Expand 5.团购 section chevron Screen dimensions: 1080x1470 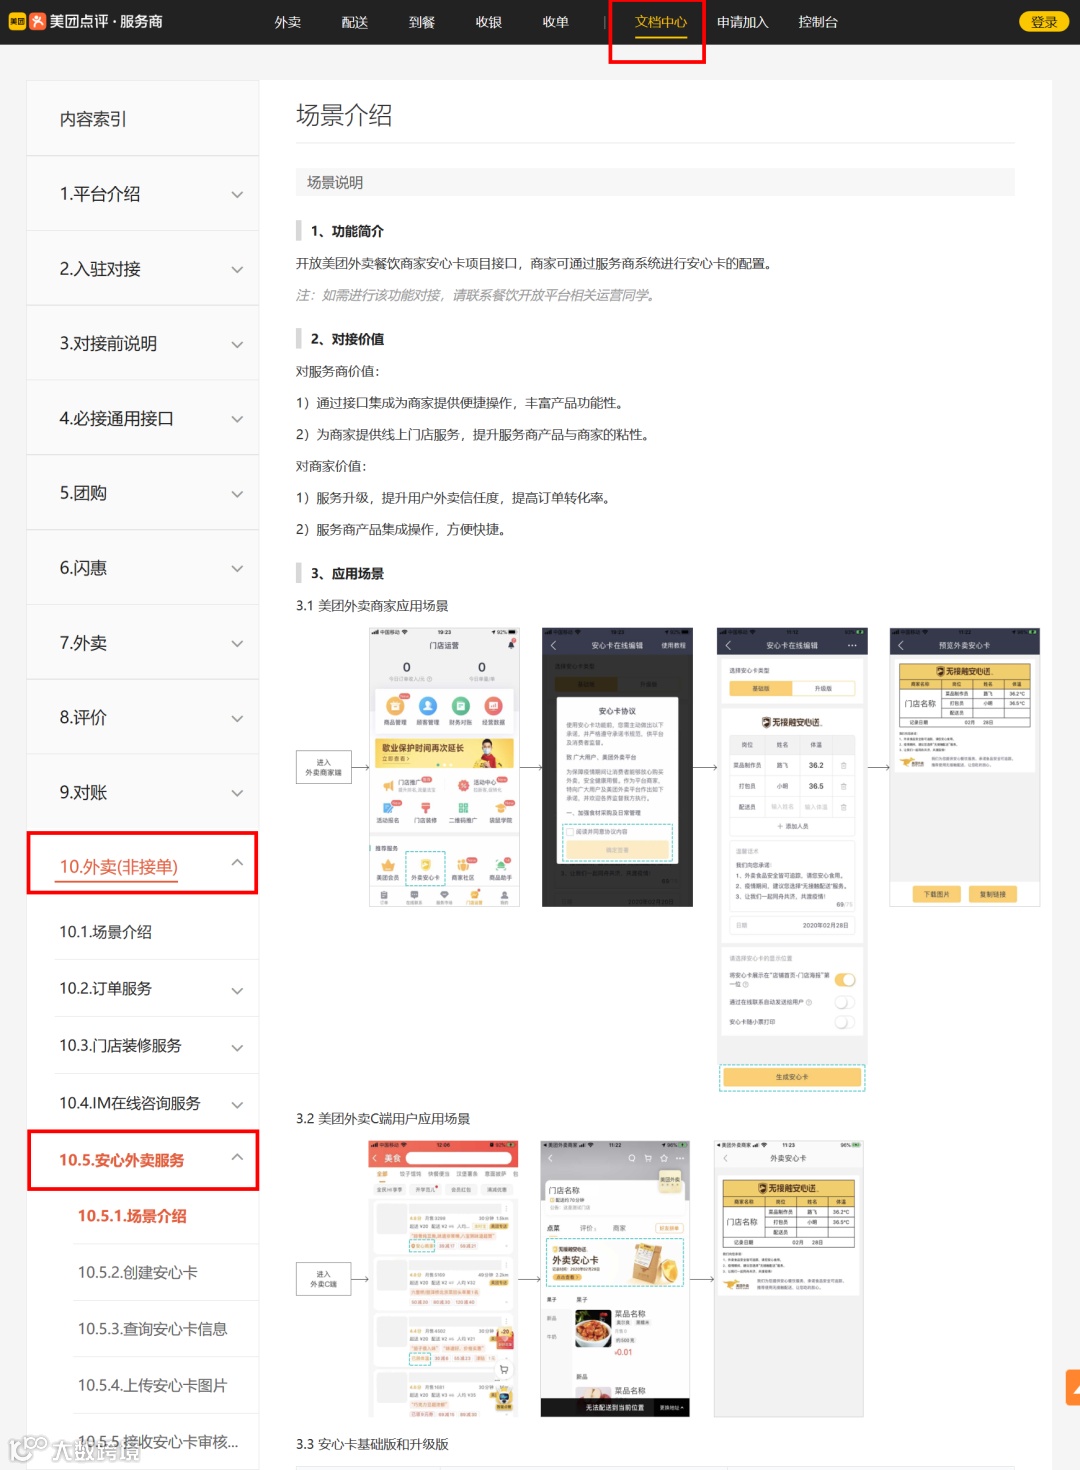(x=237, y=494)
